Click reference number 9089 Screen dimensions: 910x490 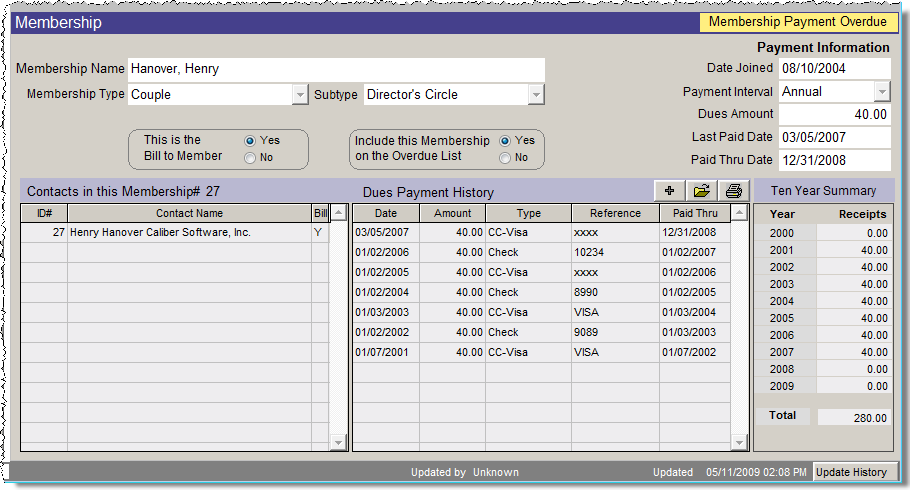586,333
